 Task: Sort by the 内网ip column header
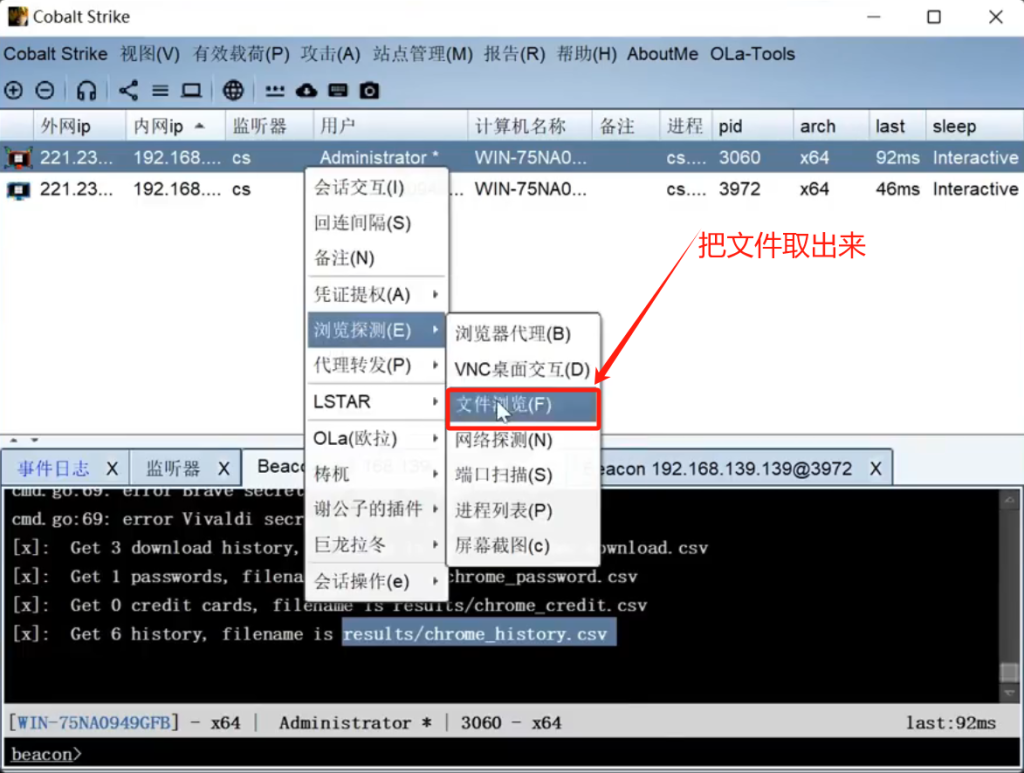[x=175, y=126]
